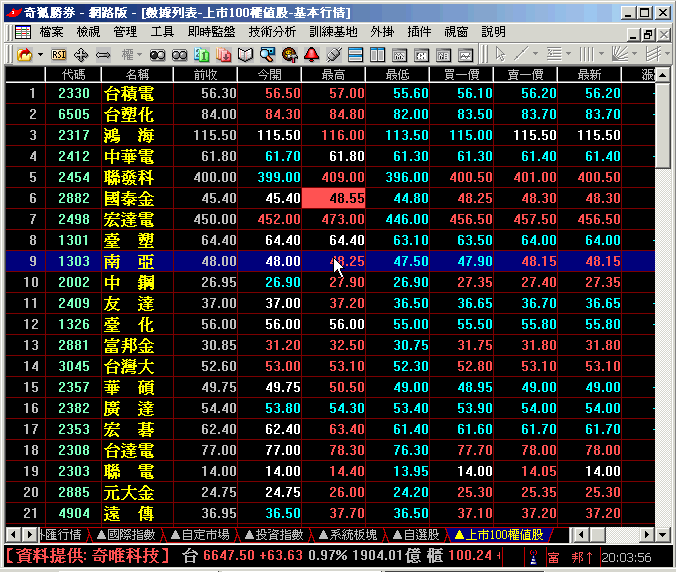Open the 檢視 menu
The image size is (676, 572).
coord(88,32)
